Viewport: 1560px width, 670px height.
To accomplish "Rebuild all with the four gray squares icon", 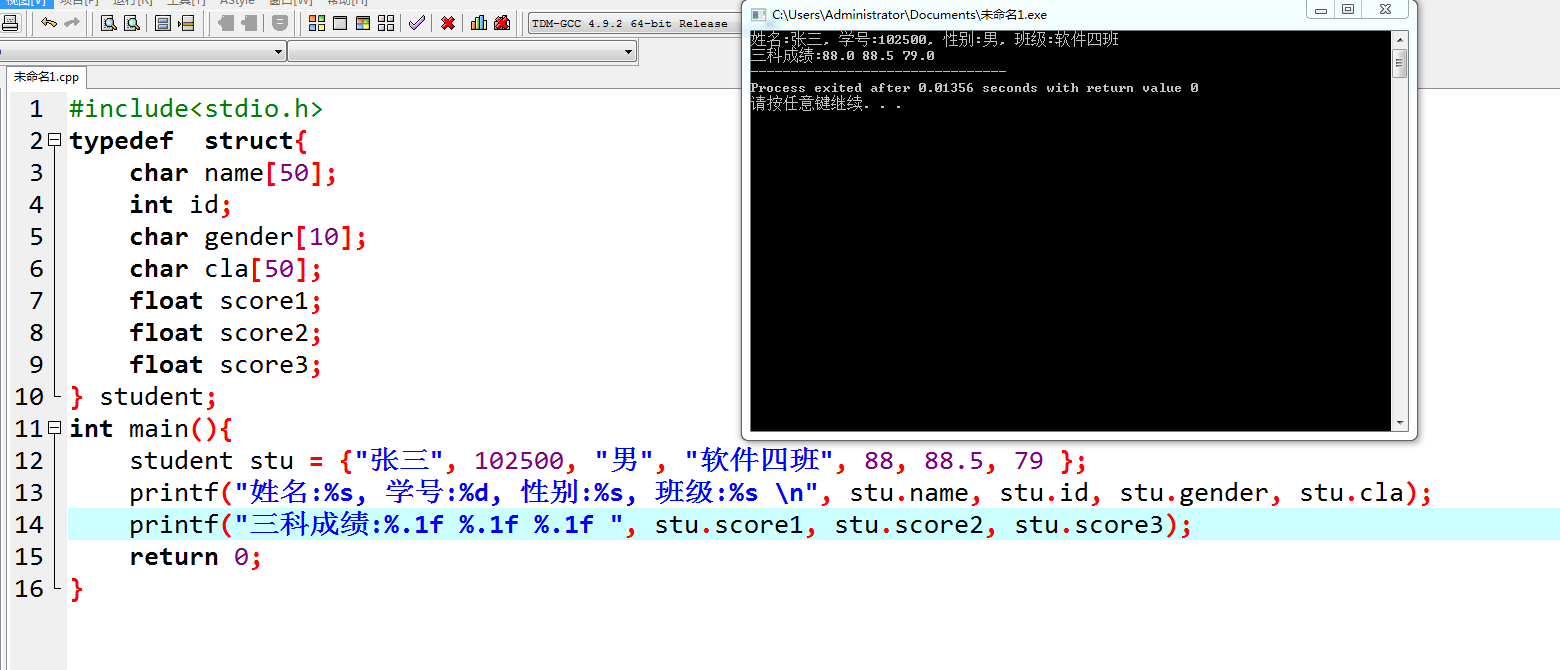I will [x=386, y=23].
